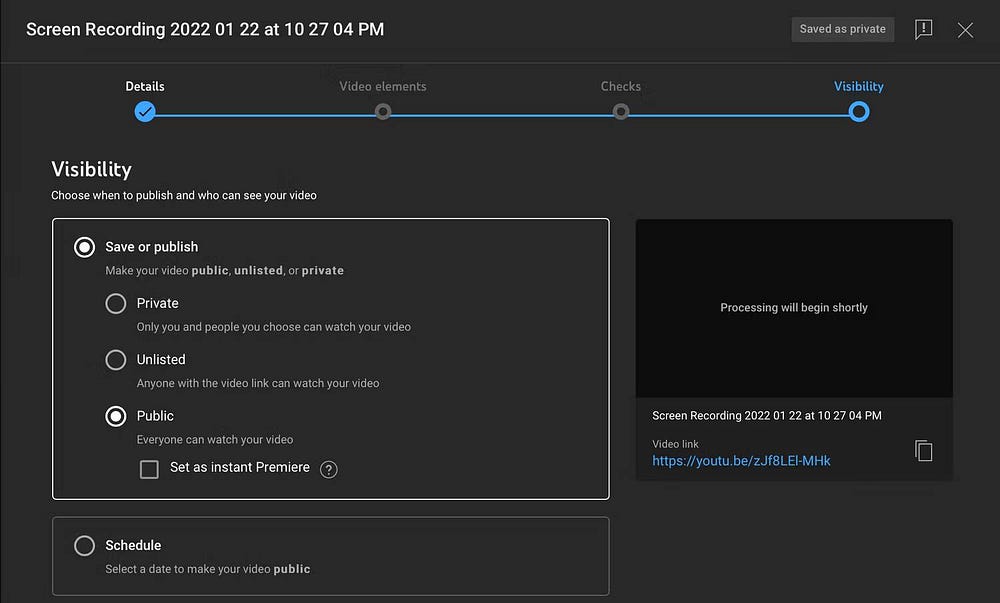Click the Saved as private badge
The height and width of the screenshot is (603, 1000).
click(842, 29)
